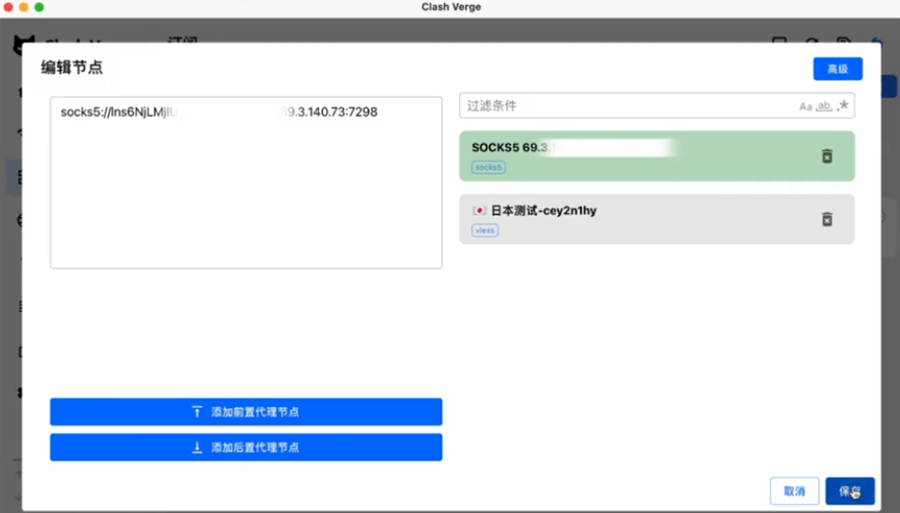Image resolution: width=900 pixels, height=513 pixels.
Task: Toggle regex (.*) filter option
Action: [x=843, y=106]
